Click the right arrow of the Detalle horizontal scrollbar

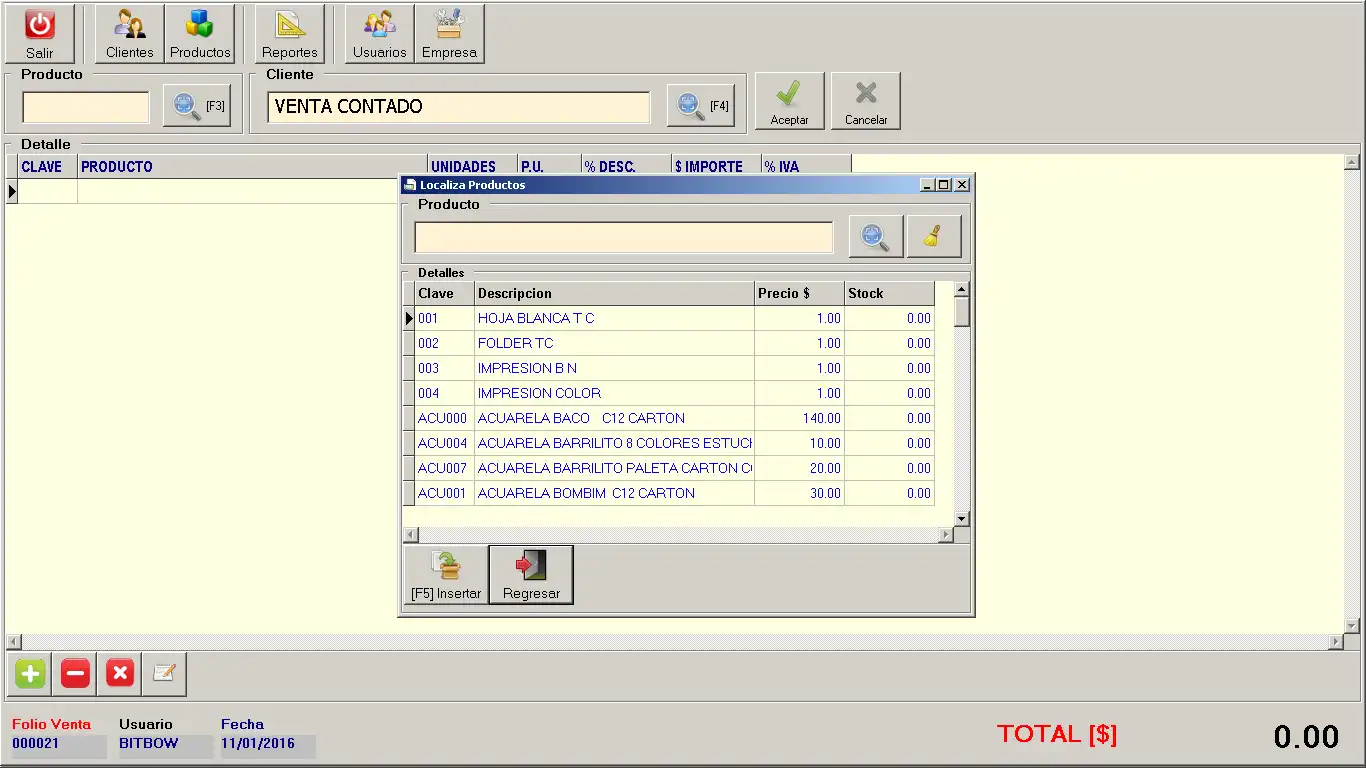click(x=1336, y=642)
